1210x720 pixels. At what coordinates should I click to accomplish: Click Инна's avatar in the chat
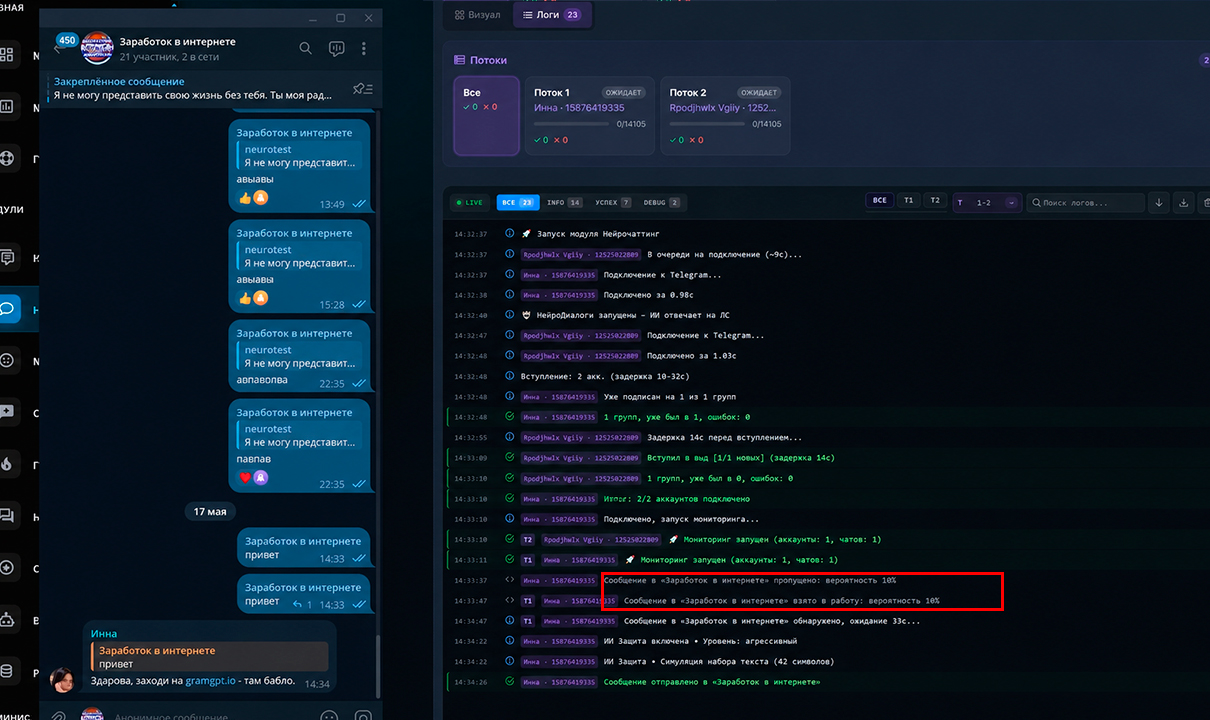click(63, 679)
